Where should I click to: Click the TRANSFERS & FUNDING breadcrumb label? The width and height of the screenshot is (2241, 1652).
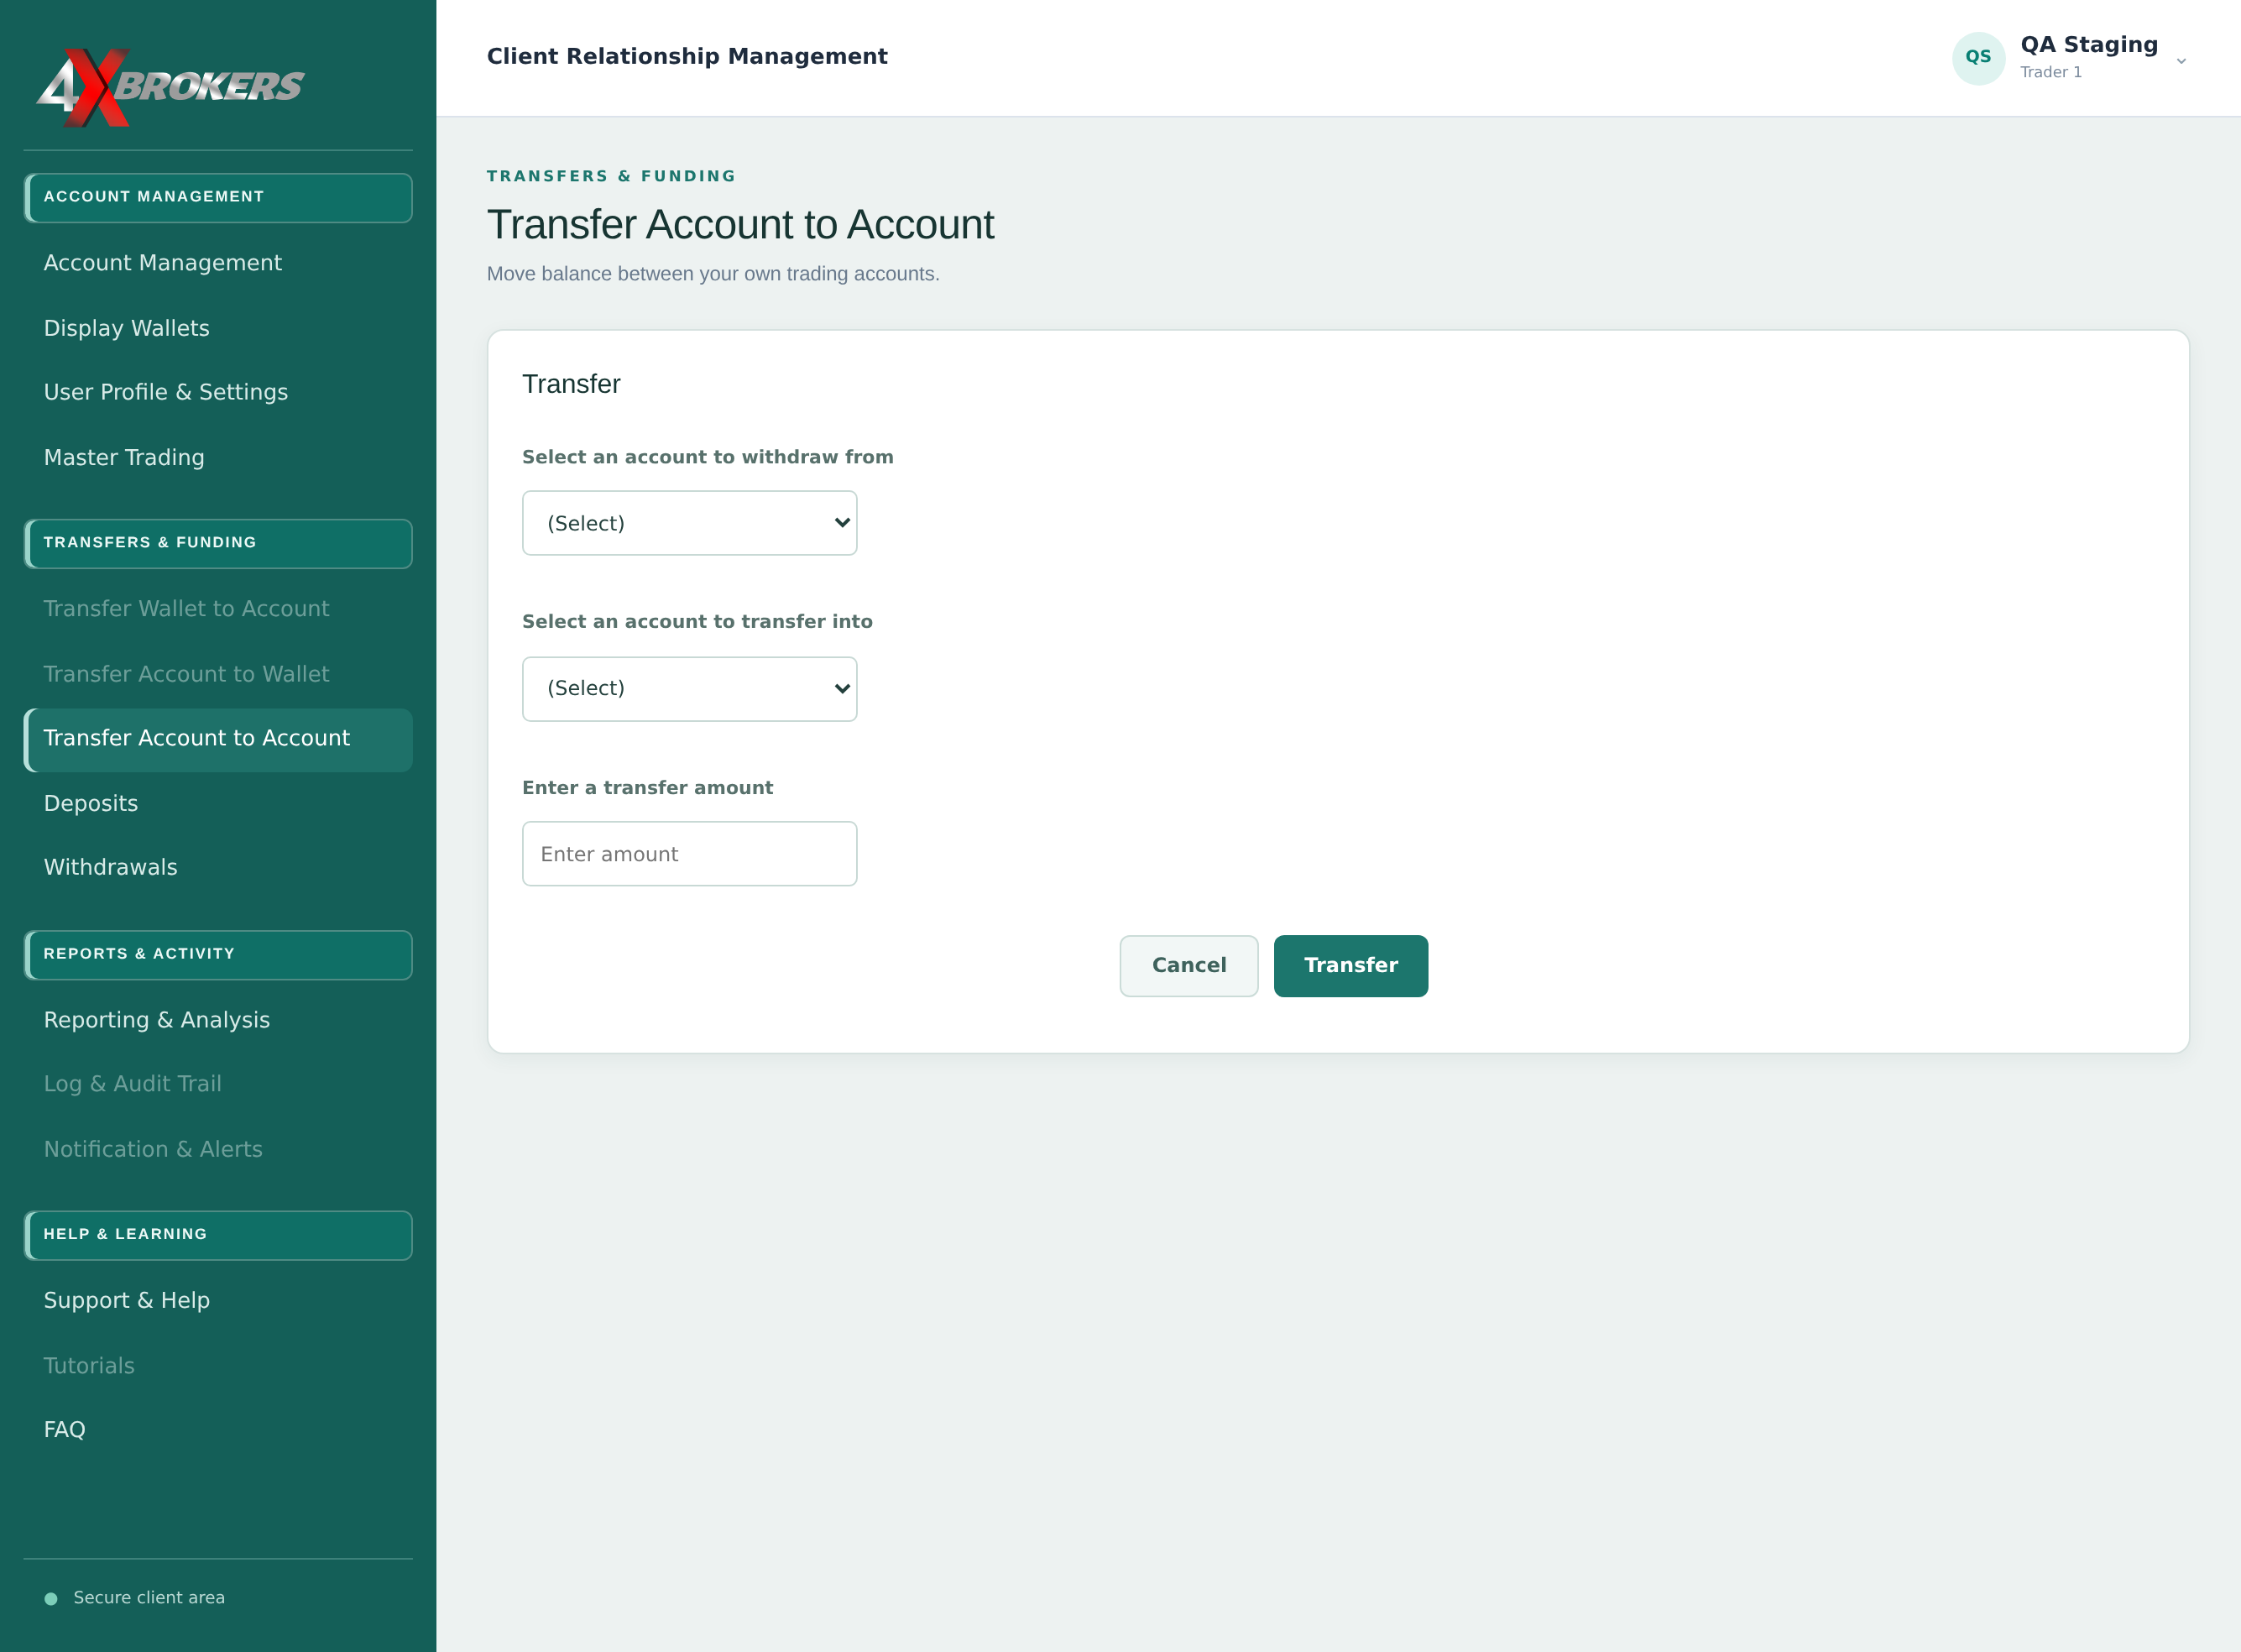pos(611,176)
